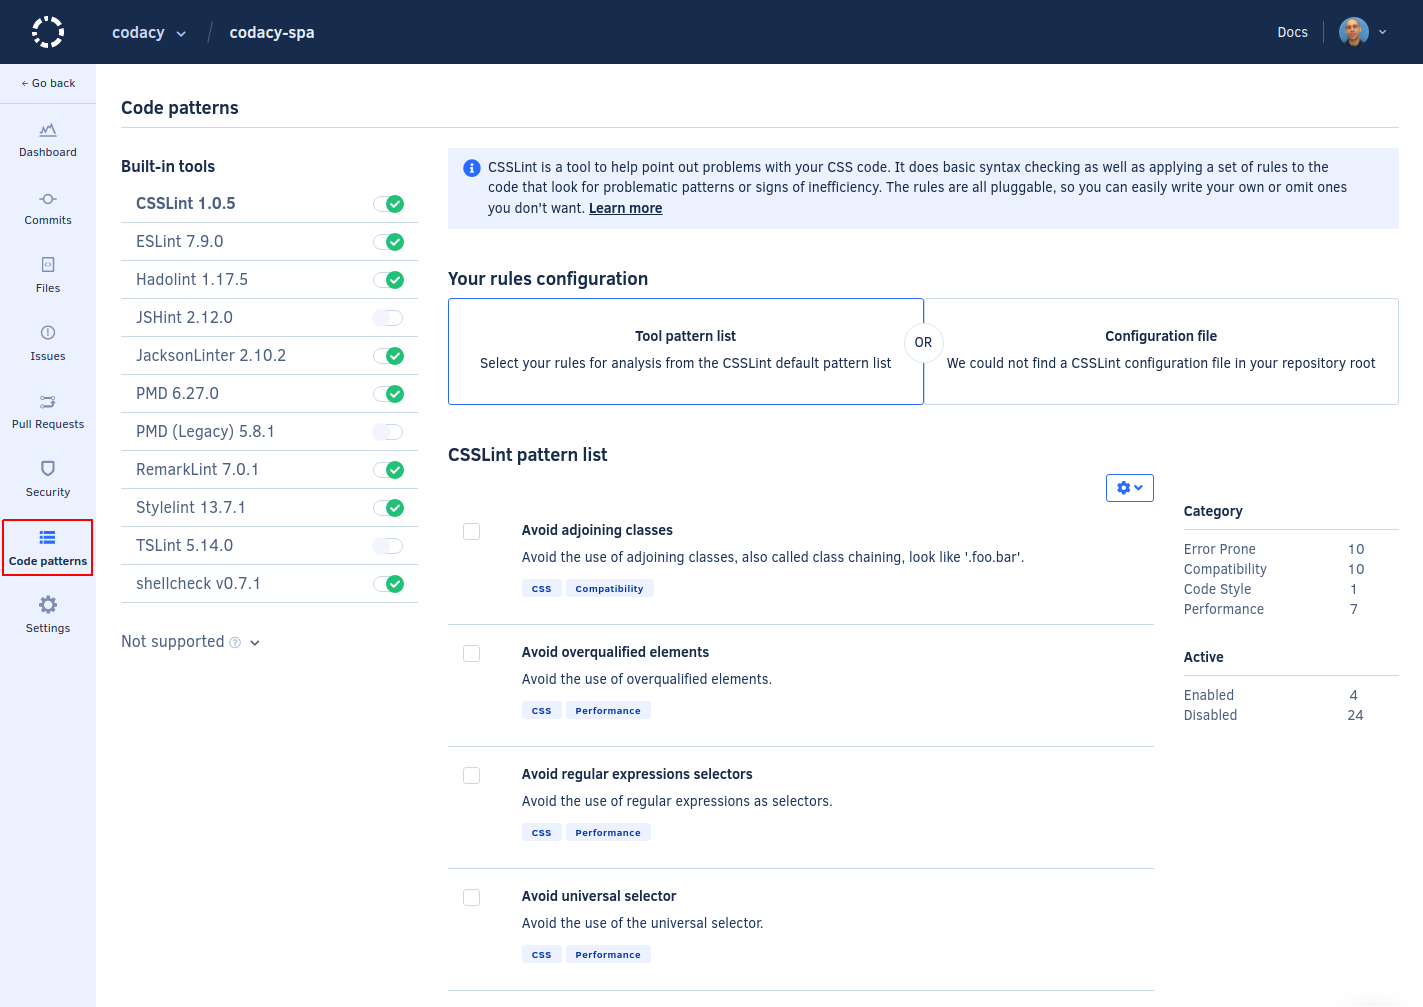
Task: Toggle RemarkLint 7.0.1 switch
Action: point(388,470)
